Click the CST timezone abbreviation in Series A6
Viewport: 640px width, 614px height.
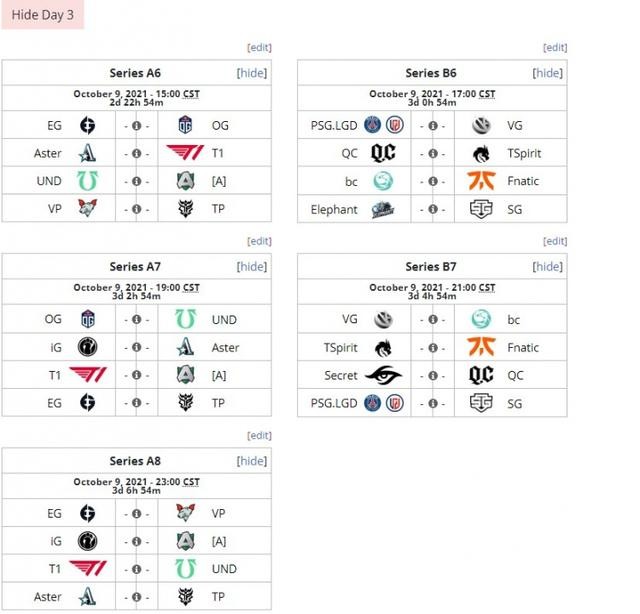point(190,94)
